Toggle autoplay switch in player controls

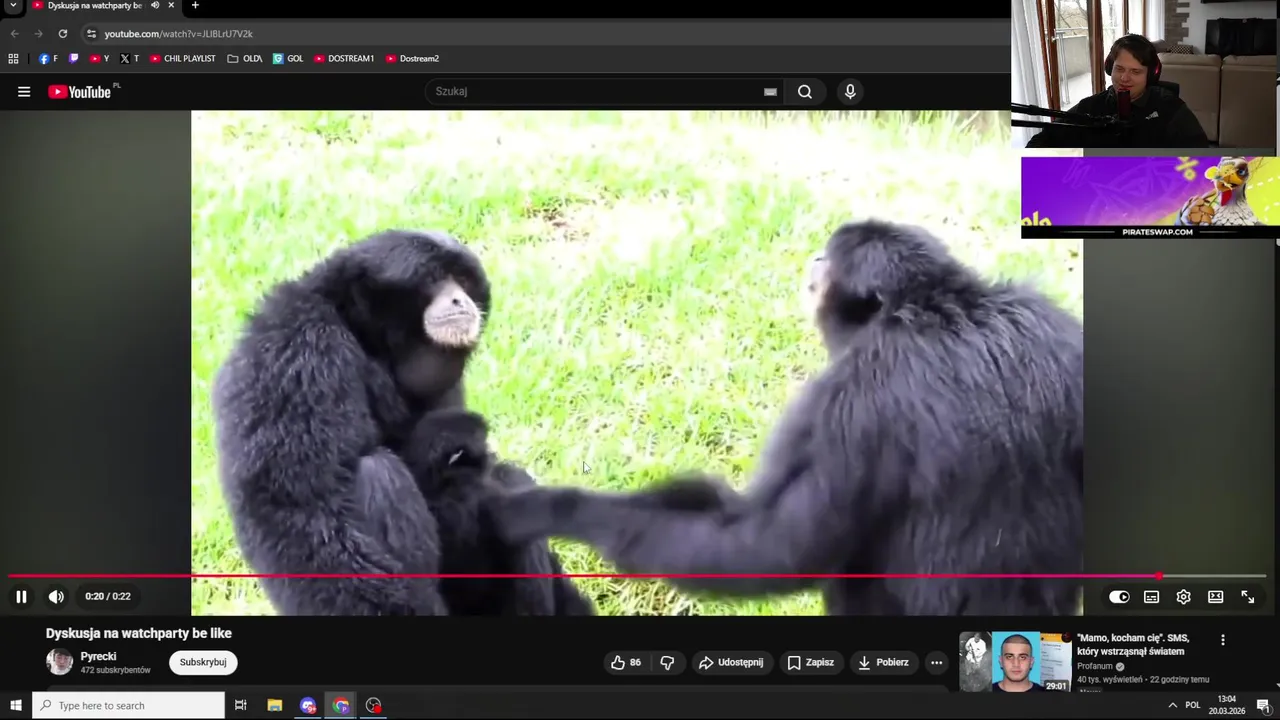click(1119, 597)
